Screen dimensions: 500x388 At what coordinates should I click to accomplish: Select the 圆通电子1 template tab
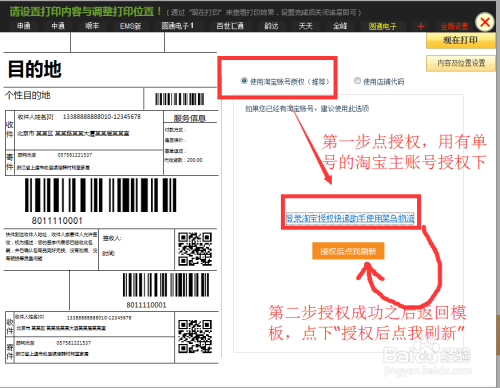click(x=177, y=26)
